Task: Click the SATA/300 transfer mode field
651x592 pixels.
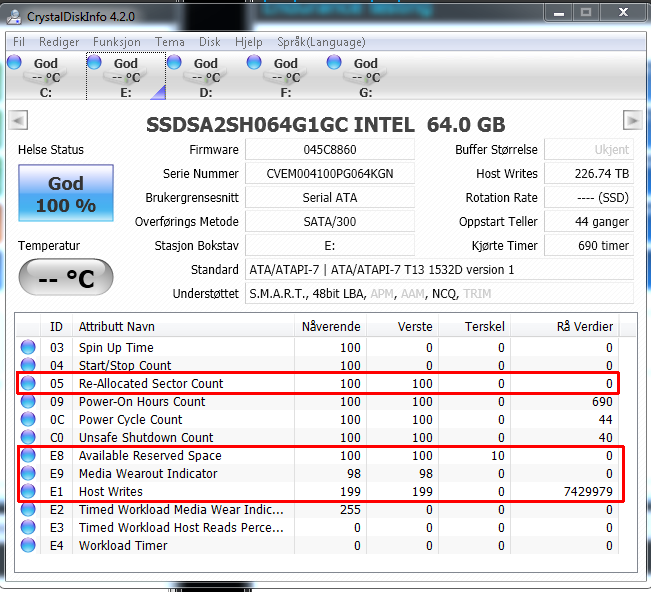Action: click(x=330, y=222)
